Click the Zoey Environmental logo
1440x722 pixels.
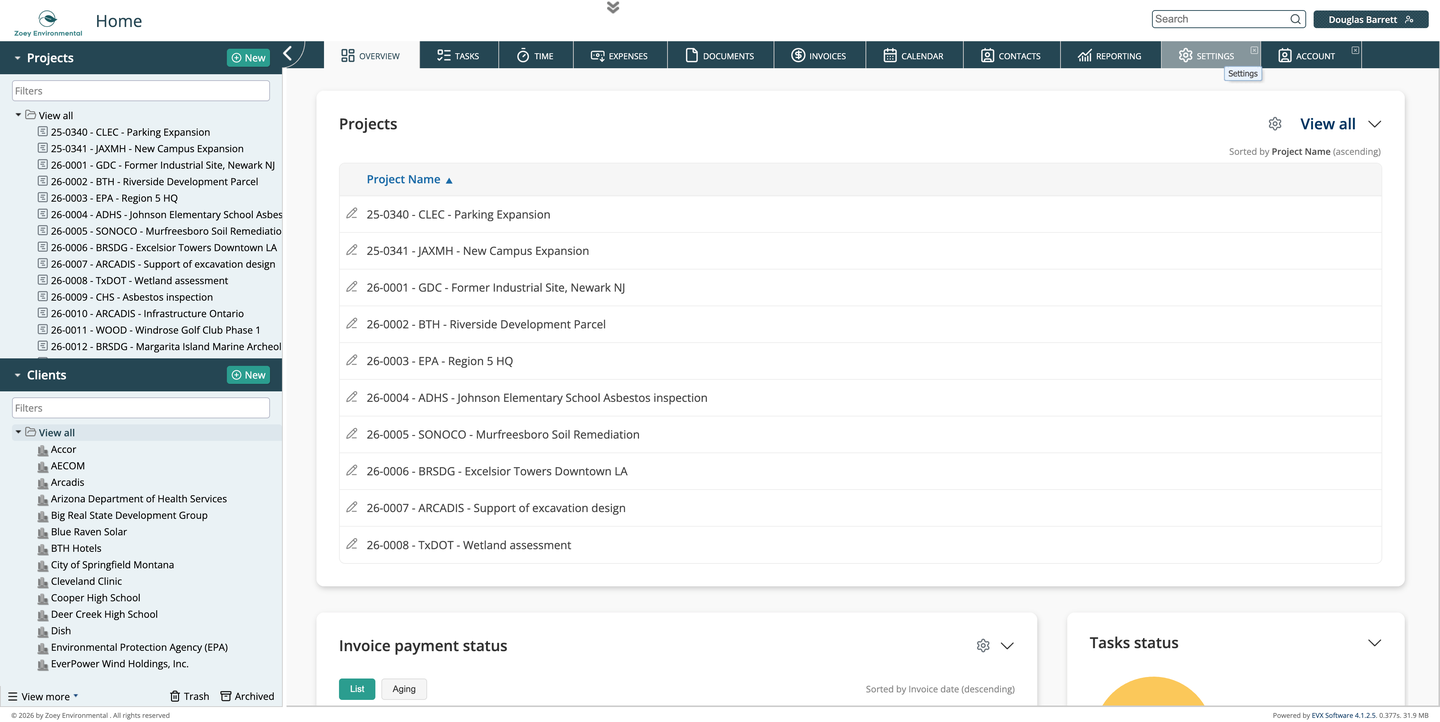(47, 23)
